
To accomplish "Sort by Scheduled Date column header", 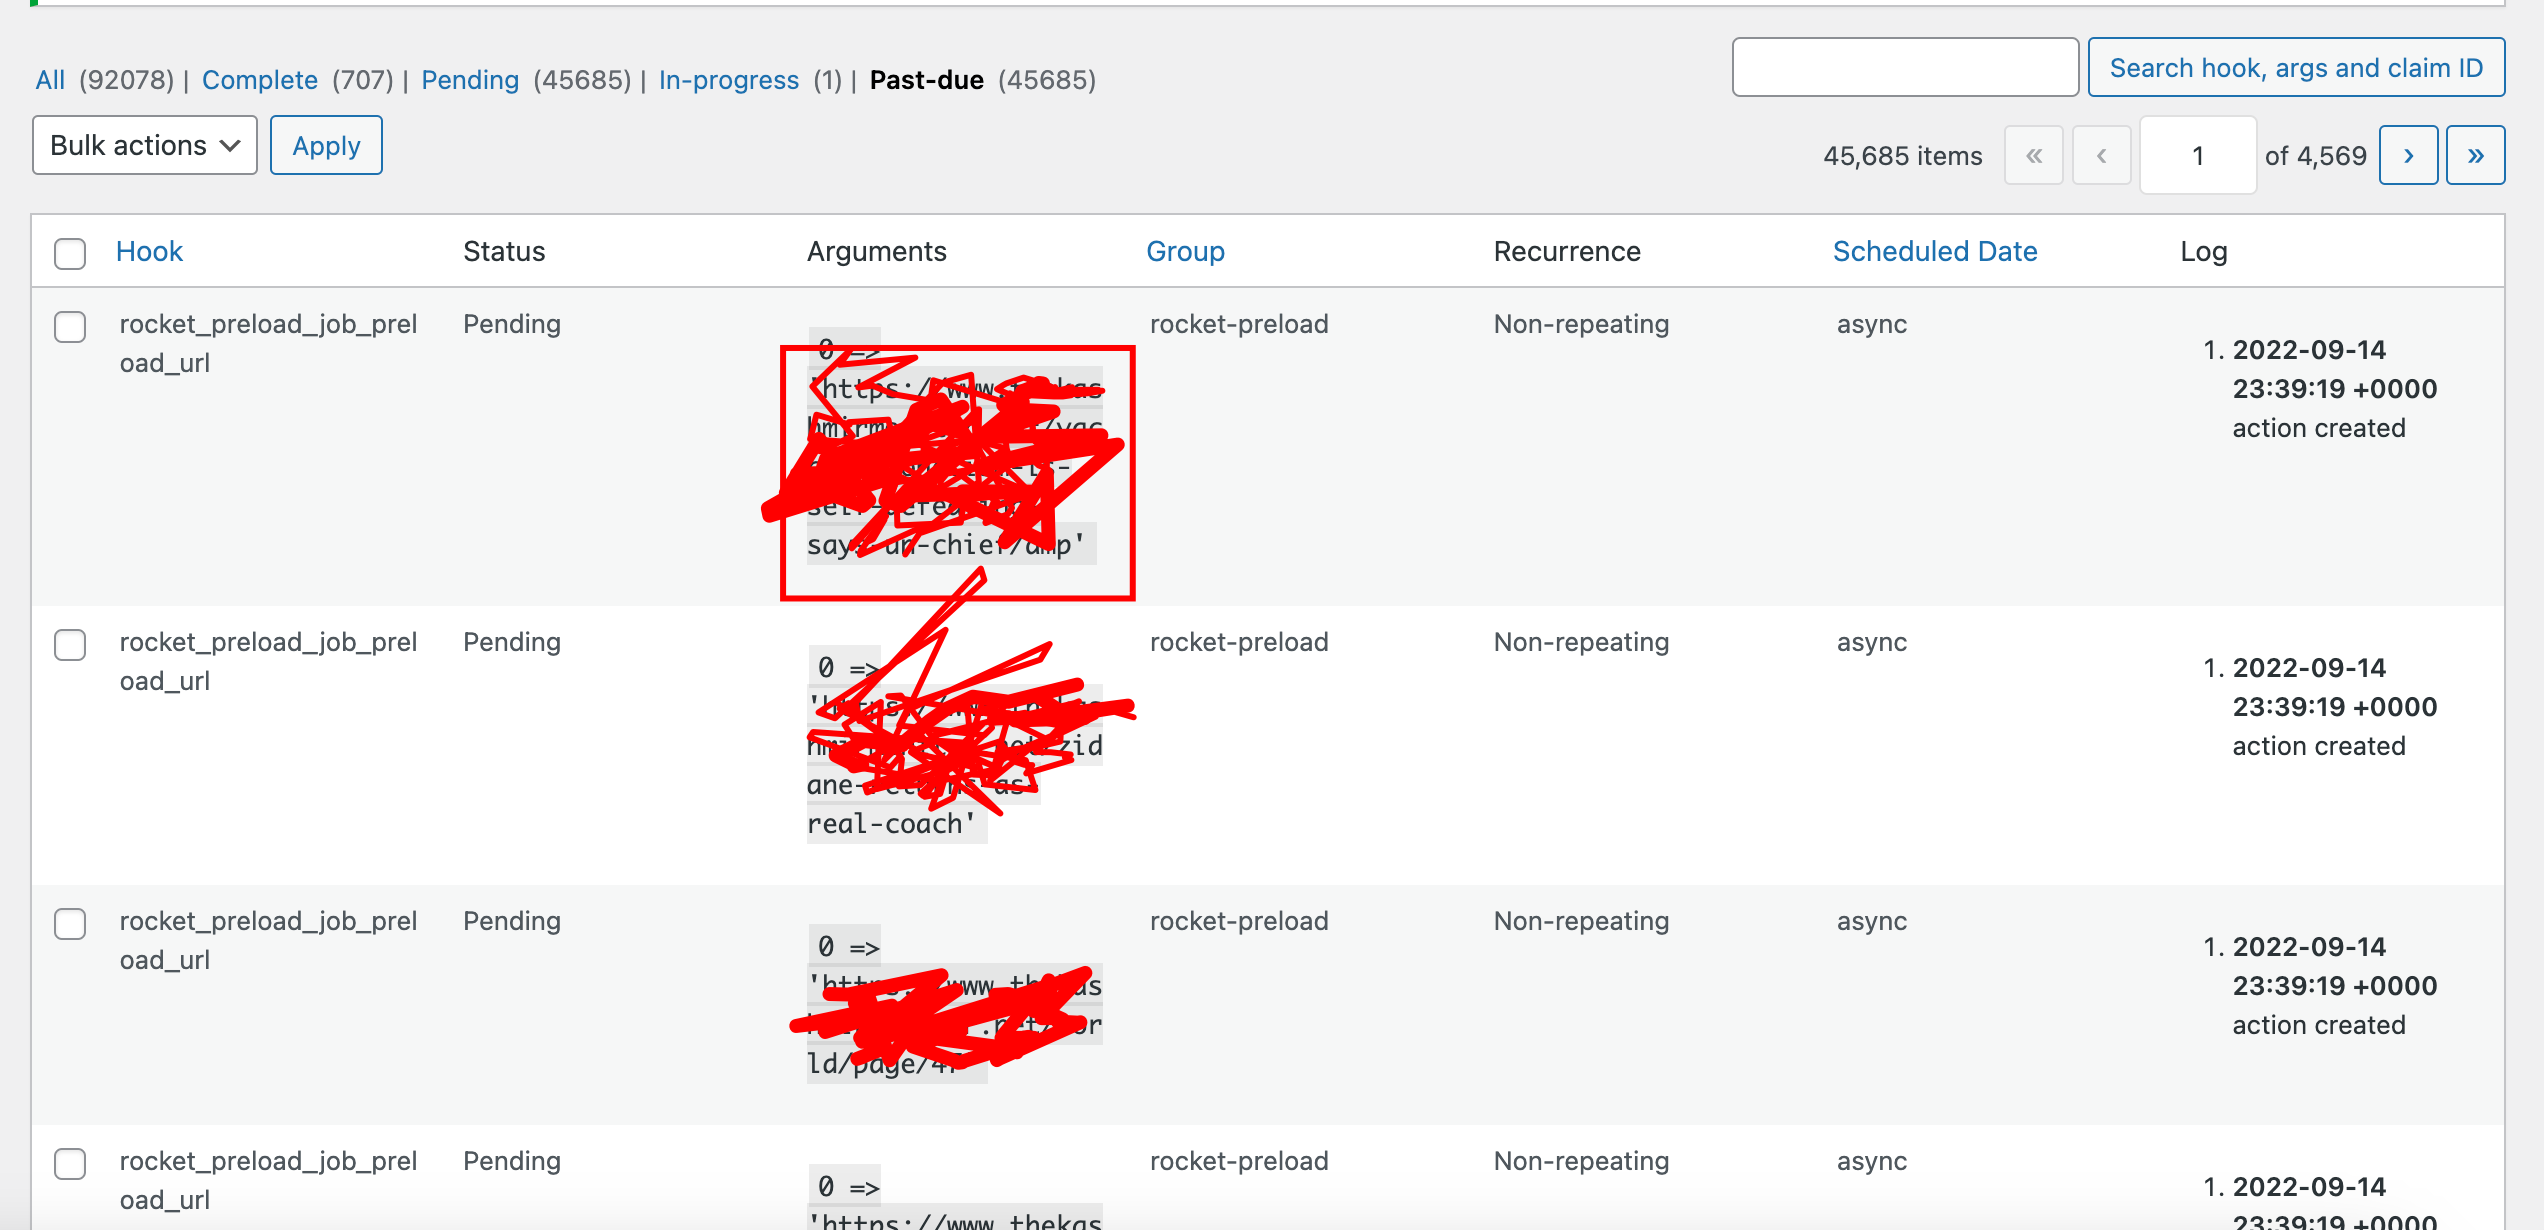I will pos(1935,251).
